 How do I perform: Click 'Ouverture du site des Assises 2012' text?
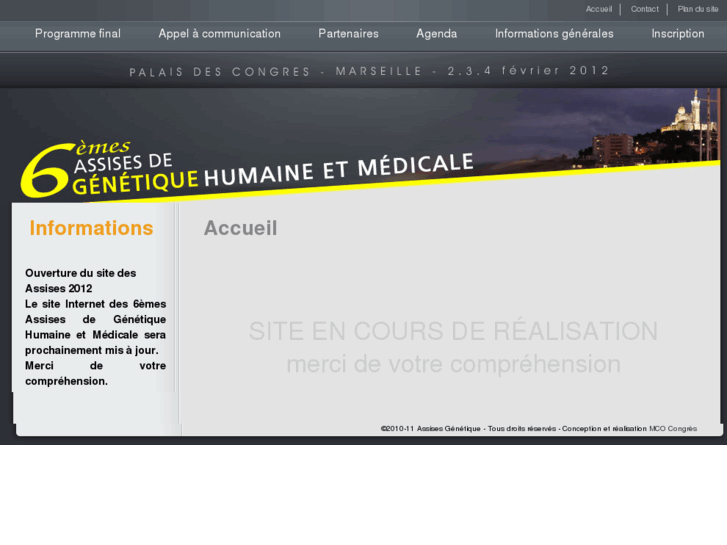(x=81, y=281)
